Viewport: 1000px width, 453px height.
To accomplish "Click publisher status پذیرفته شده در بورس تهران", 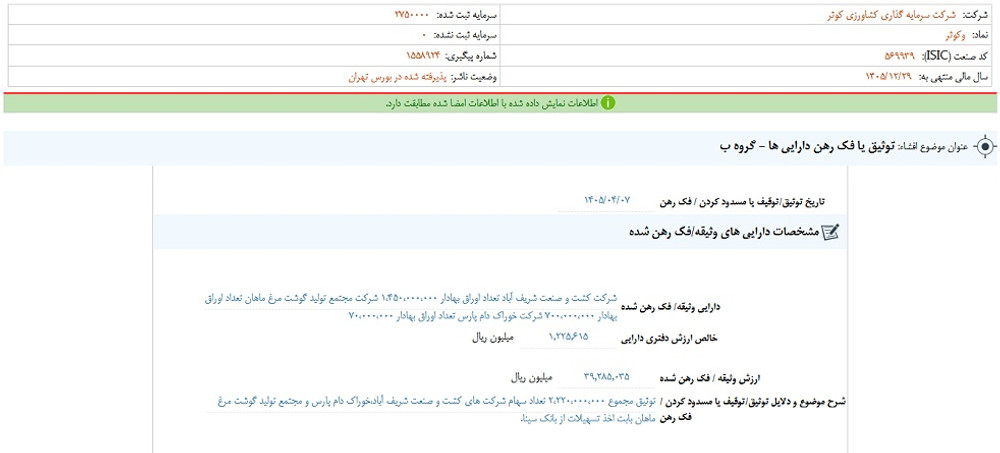I will pos(395,77).
